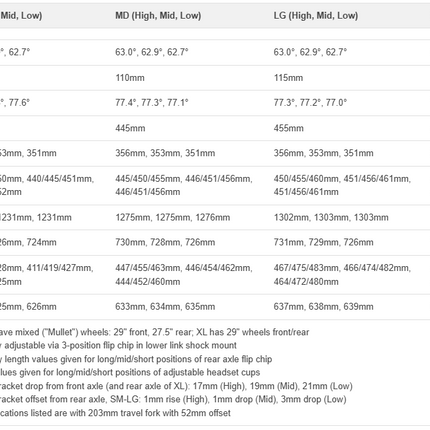
Task: Click LG cell starting 450/455/460mm
Action: (342, 185)
